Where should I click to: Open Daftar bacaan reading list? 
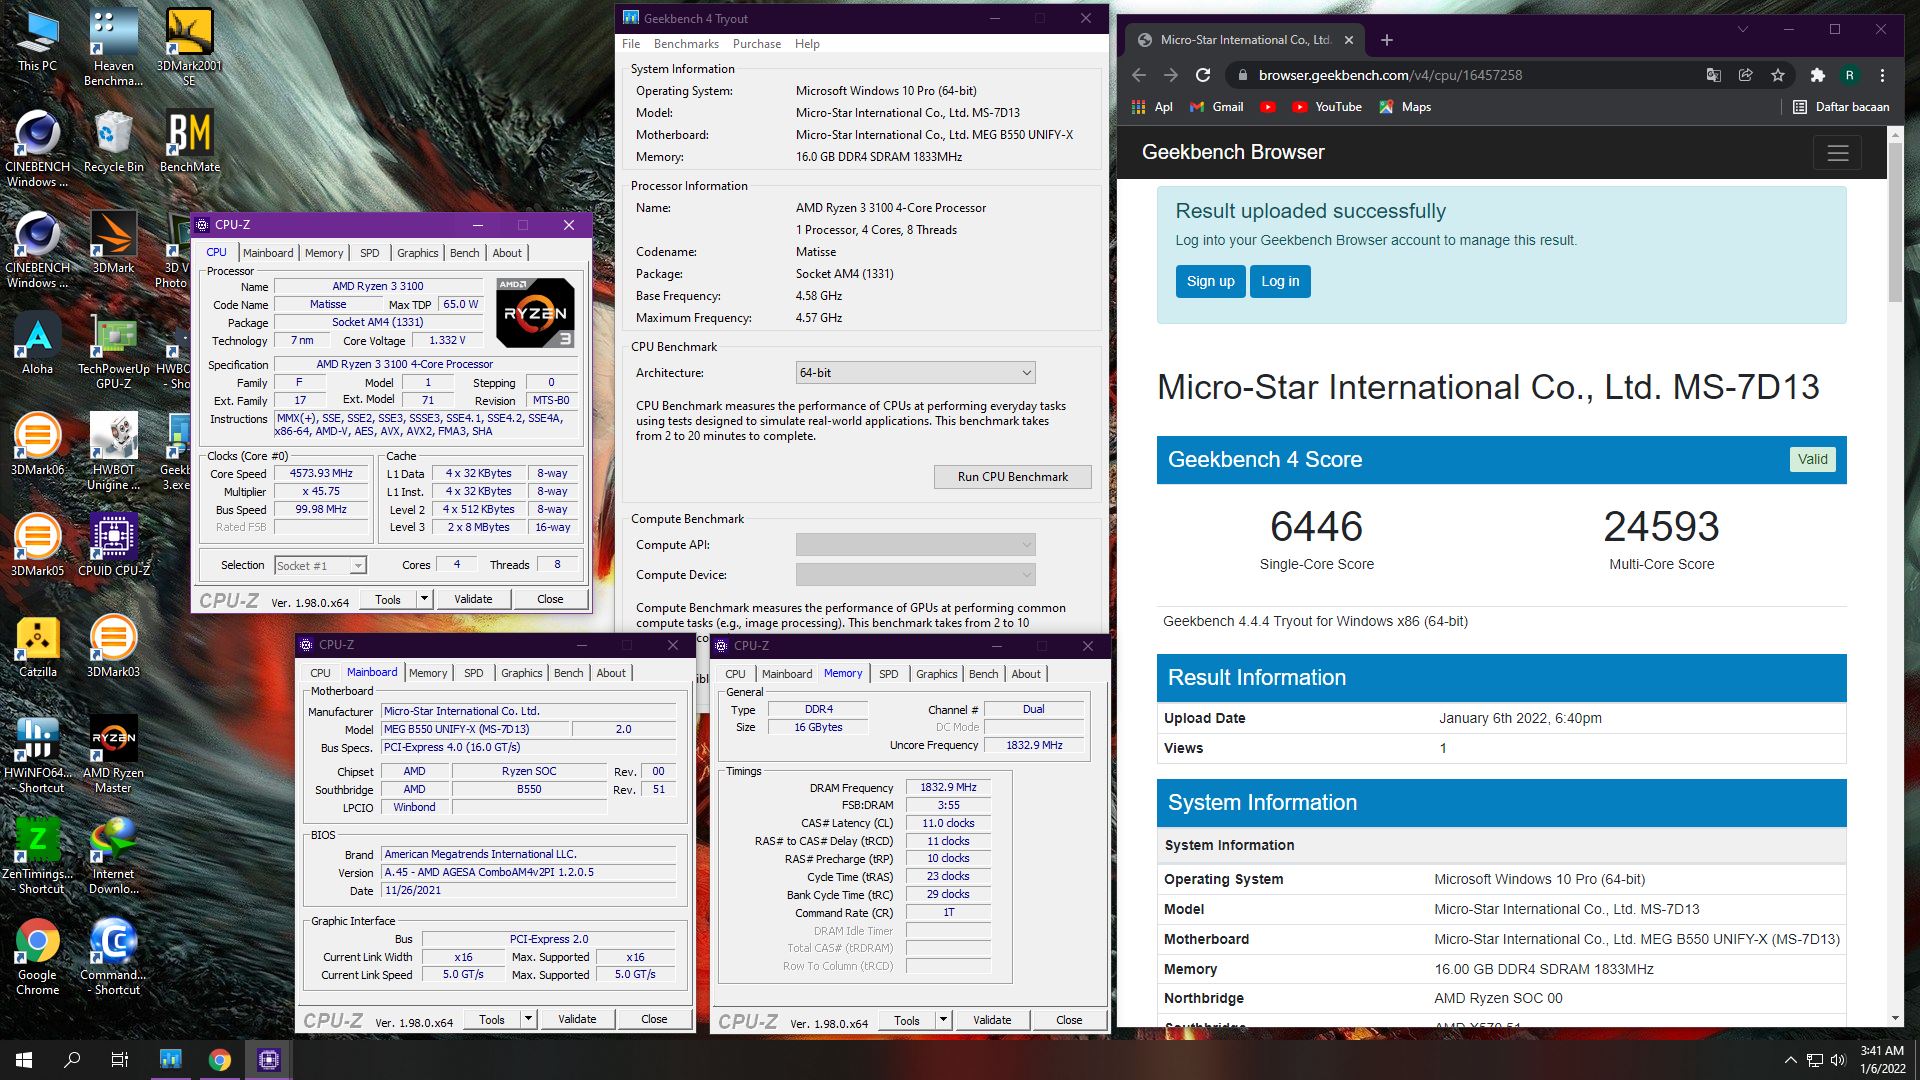(x=1841, y=107)
